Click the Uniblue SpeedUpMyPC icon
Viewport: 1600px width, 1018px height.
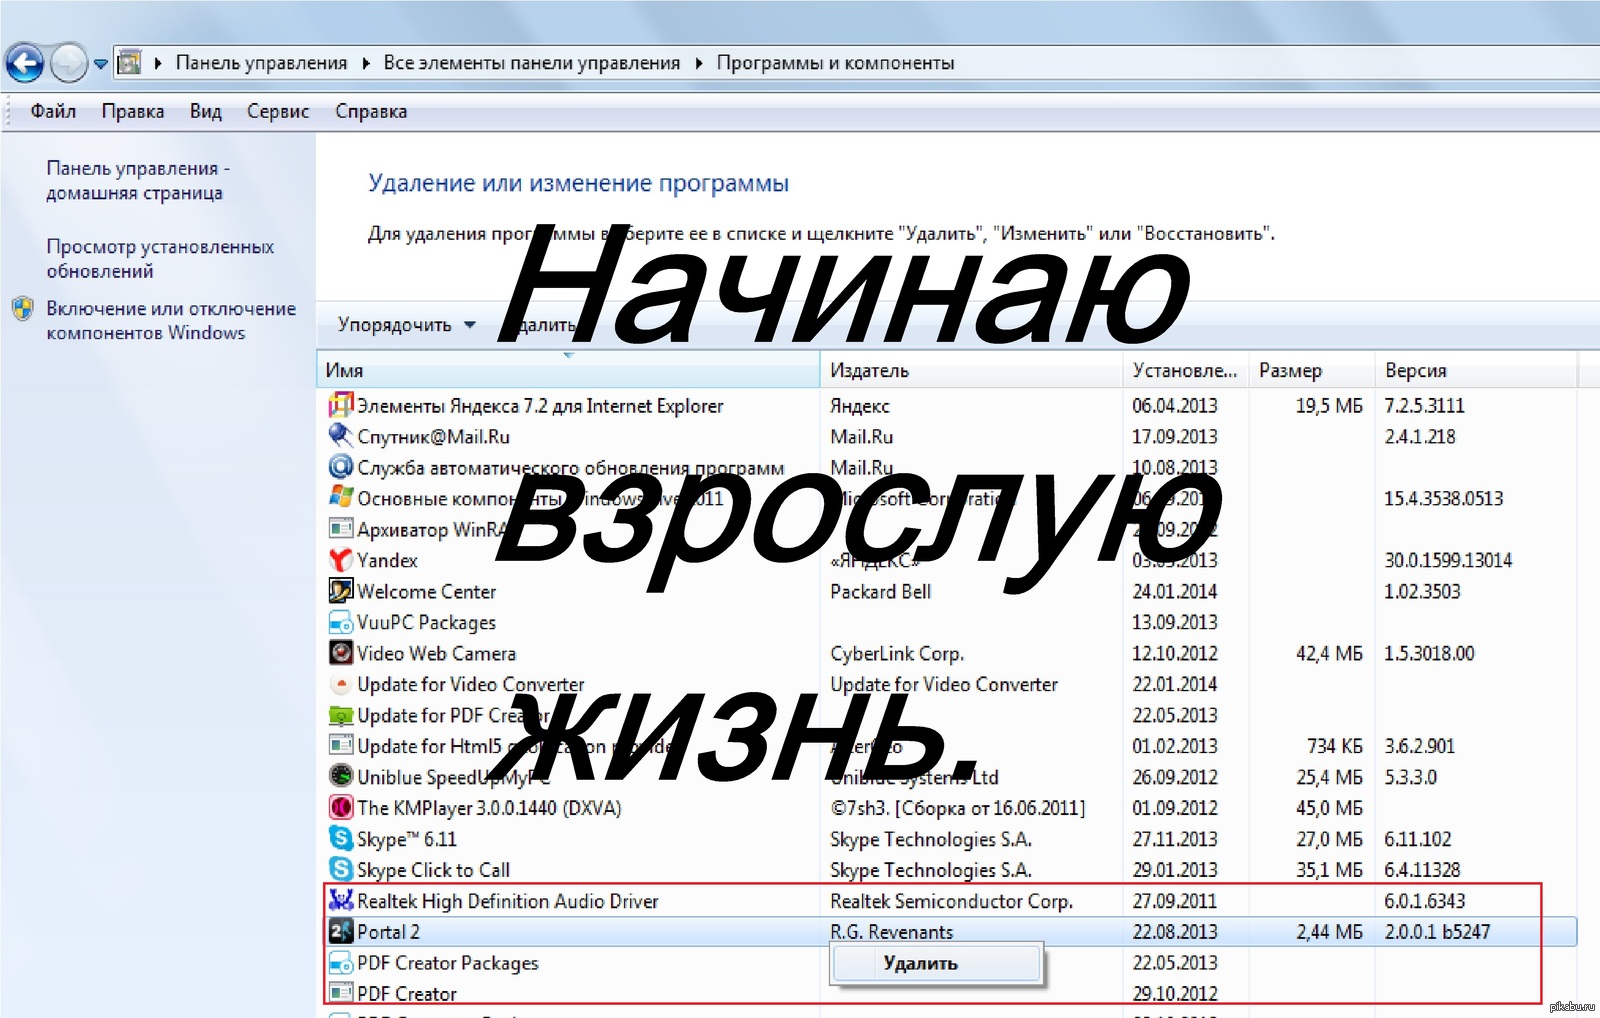coord(341,776)
